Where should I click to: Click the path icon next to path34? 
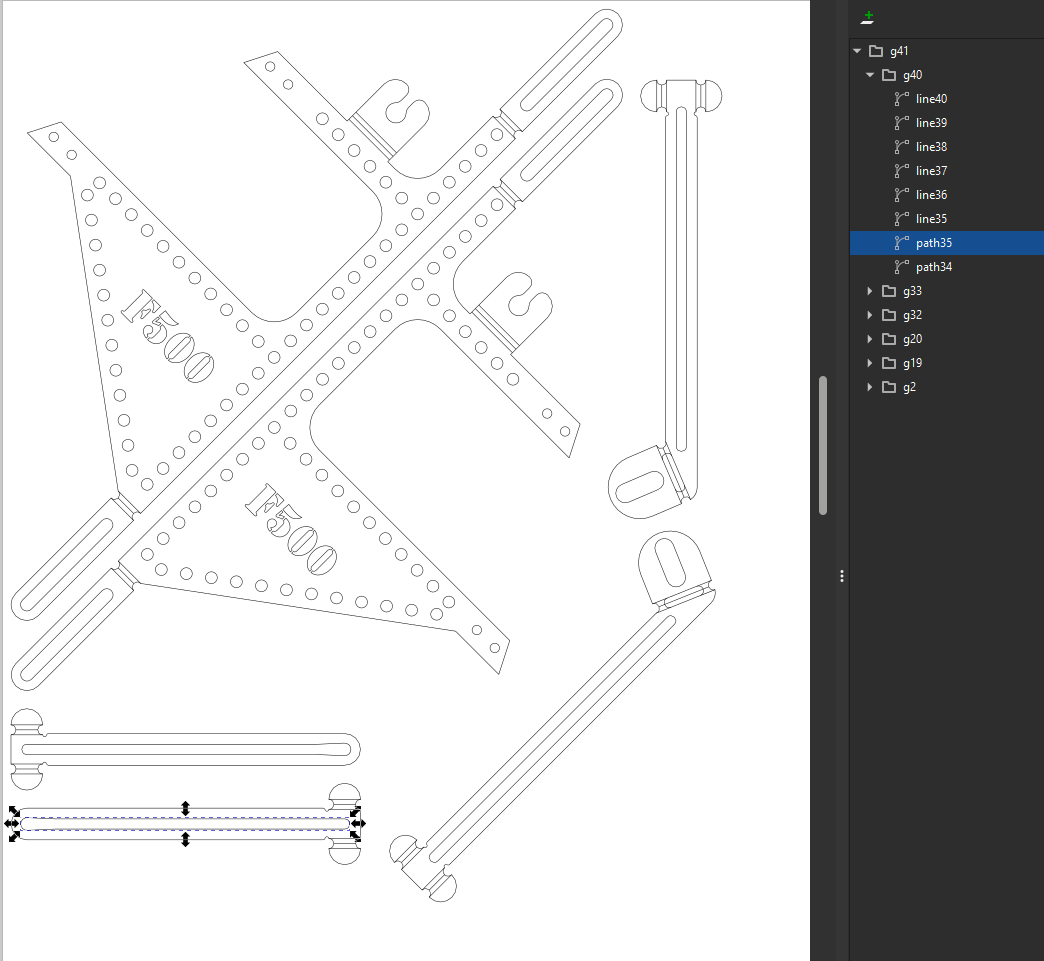(x=901, y=267)
